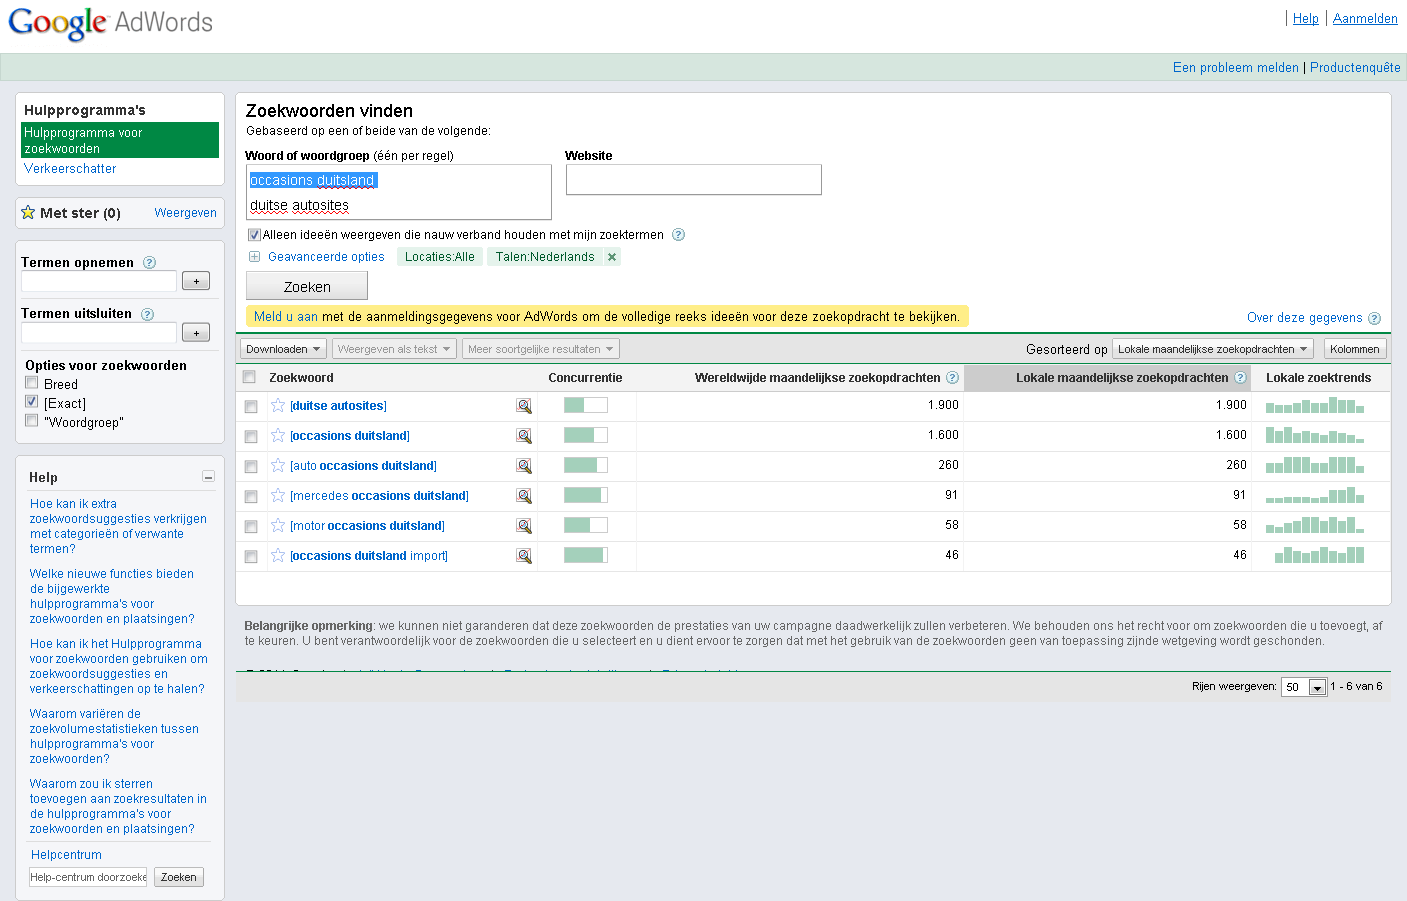The height and width of the screenshot is (901, 1407).
Task: Open the Helpcentrum link
Action: click(66, 855)
